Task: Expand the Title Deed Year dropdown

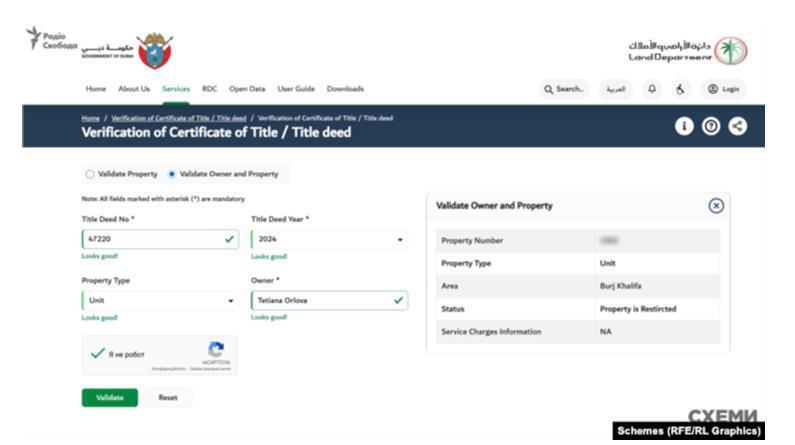Action: click(x=329, y=240)
